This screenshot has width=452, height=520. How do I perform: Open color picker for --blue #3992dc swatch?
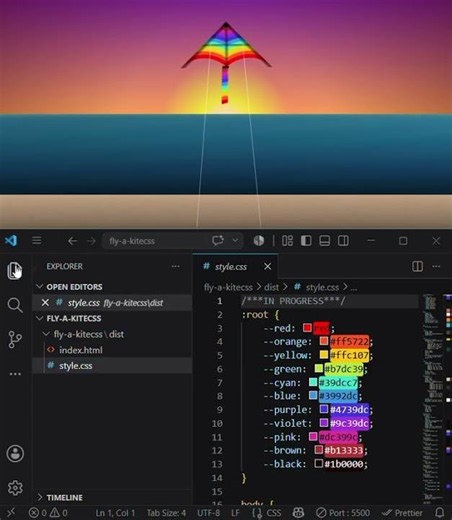pos(313,396)
